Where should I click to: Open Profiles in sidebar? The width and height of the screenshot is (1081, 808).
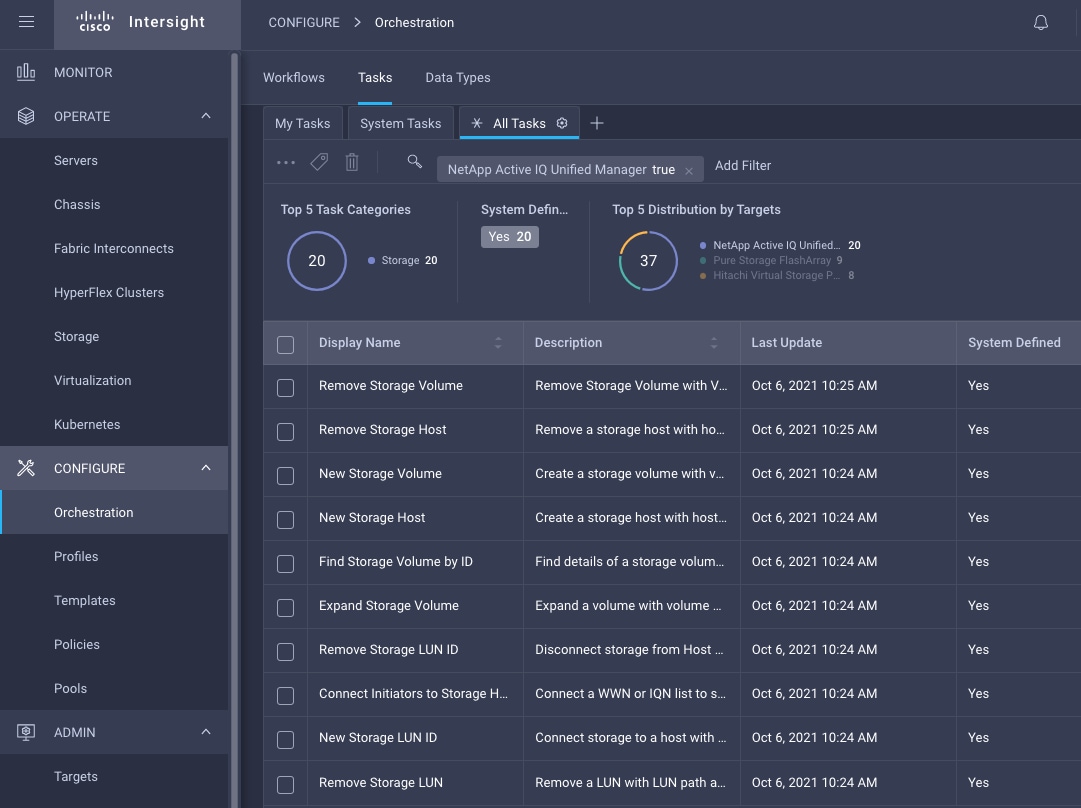(76, 556)
